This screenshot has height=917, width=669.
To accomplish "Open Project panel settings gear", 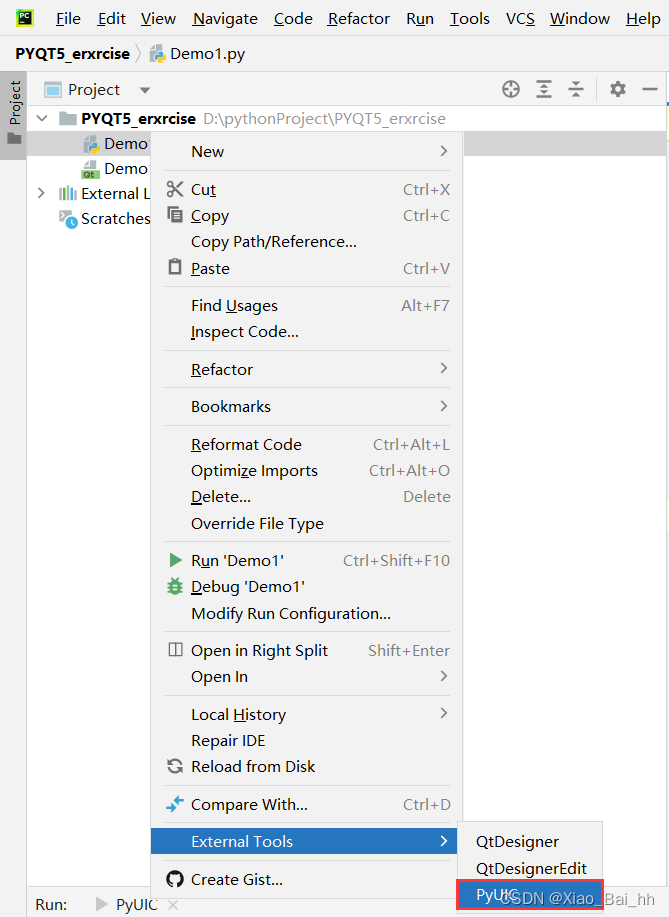I will (x=618, y=89).
